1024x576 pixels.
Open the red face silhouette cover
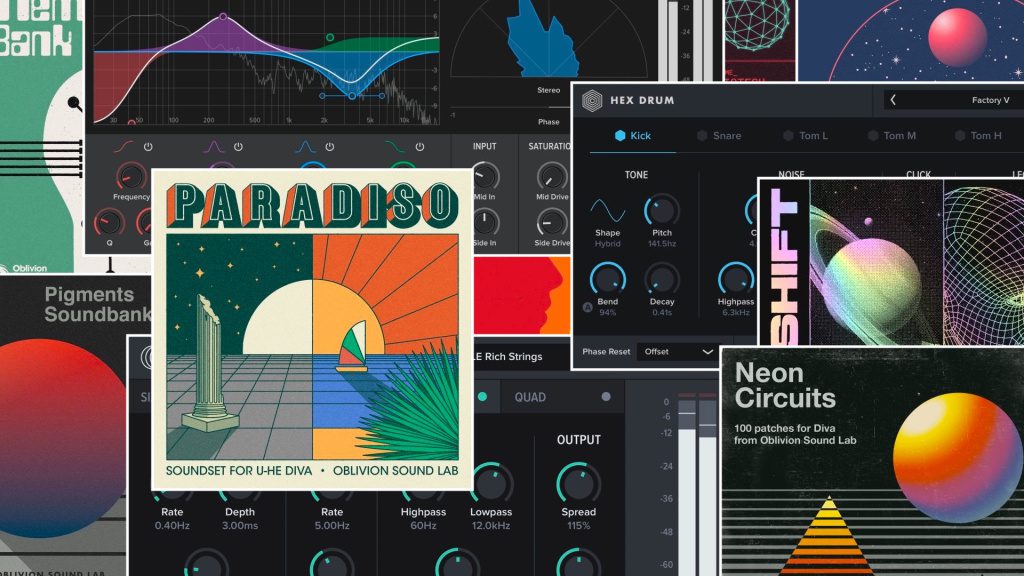pos(521,295)
